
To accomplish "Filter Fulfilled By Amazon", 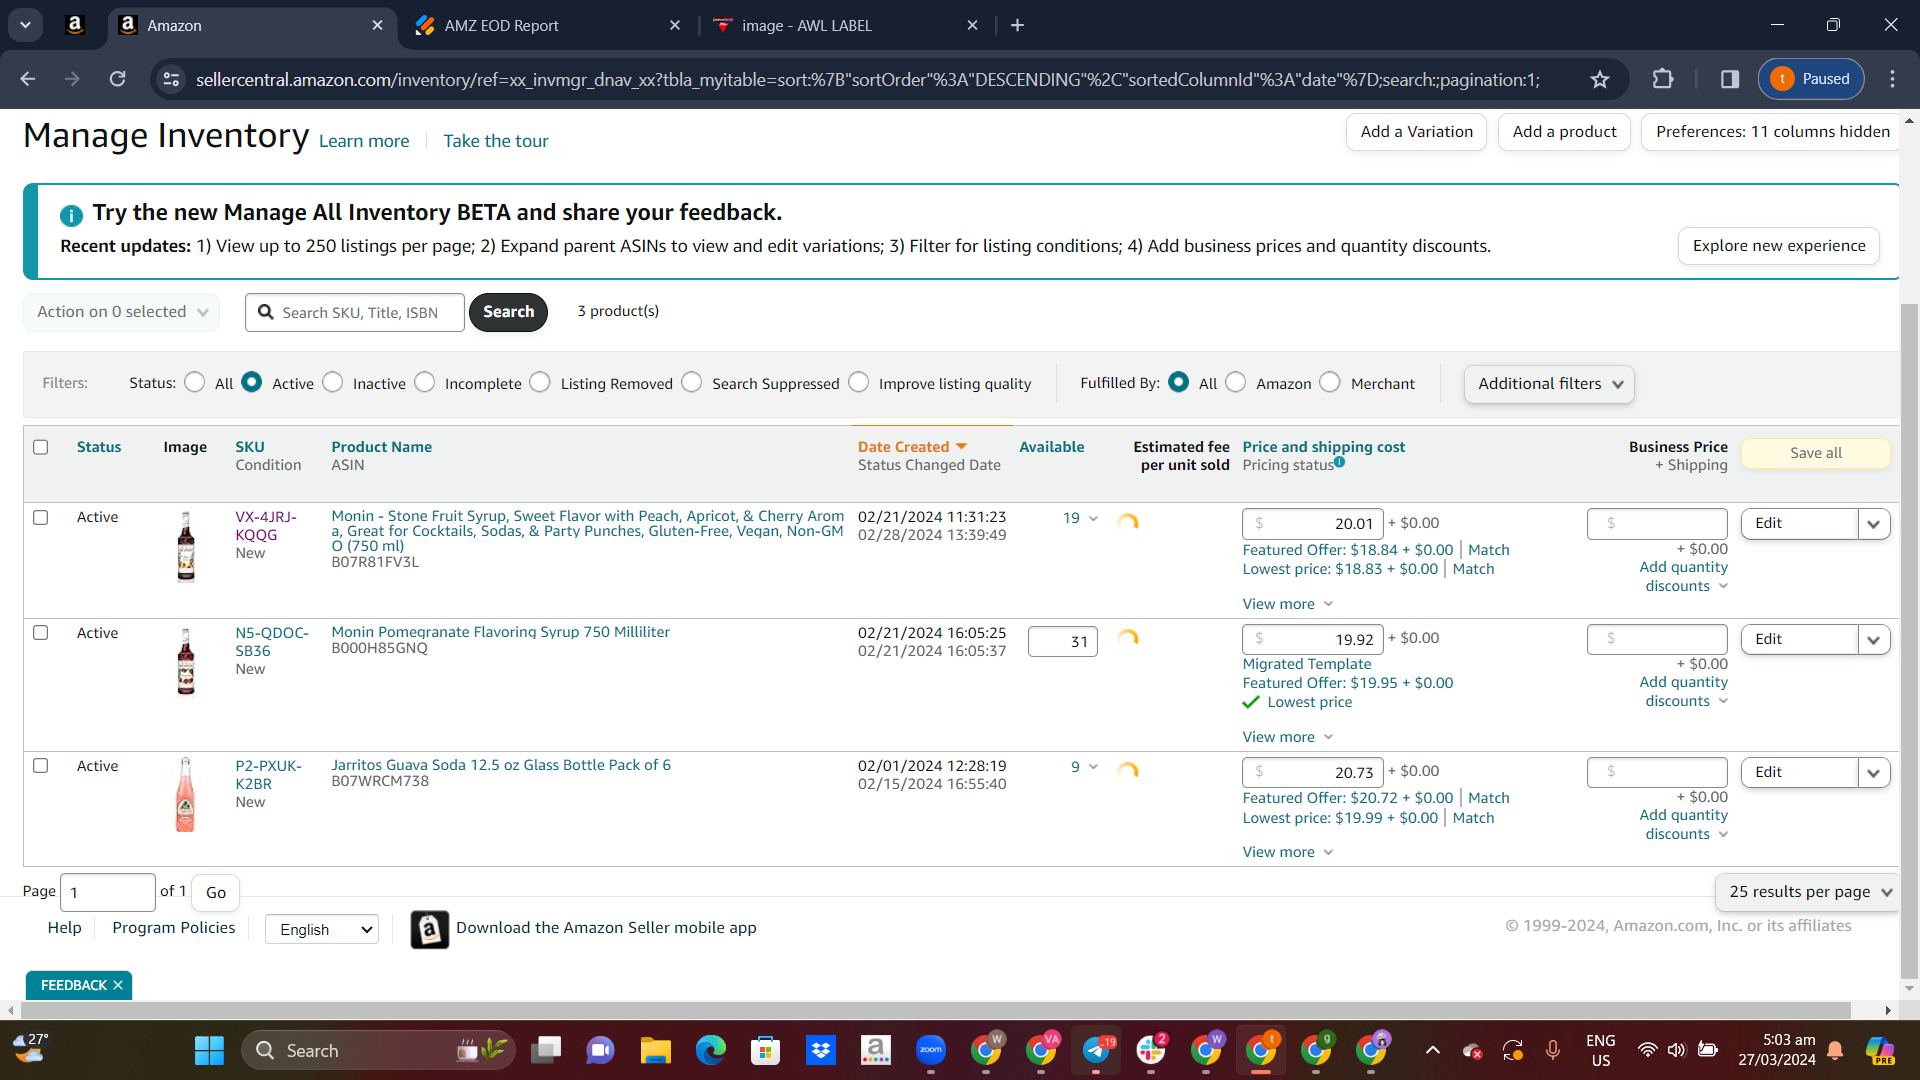I will [1236, 382].
